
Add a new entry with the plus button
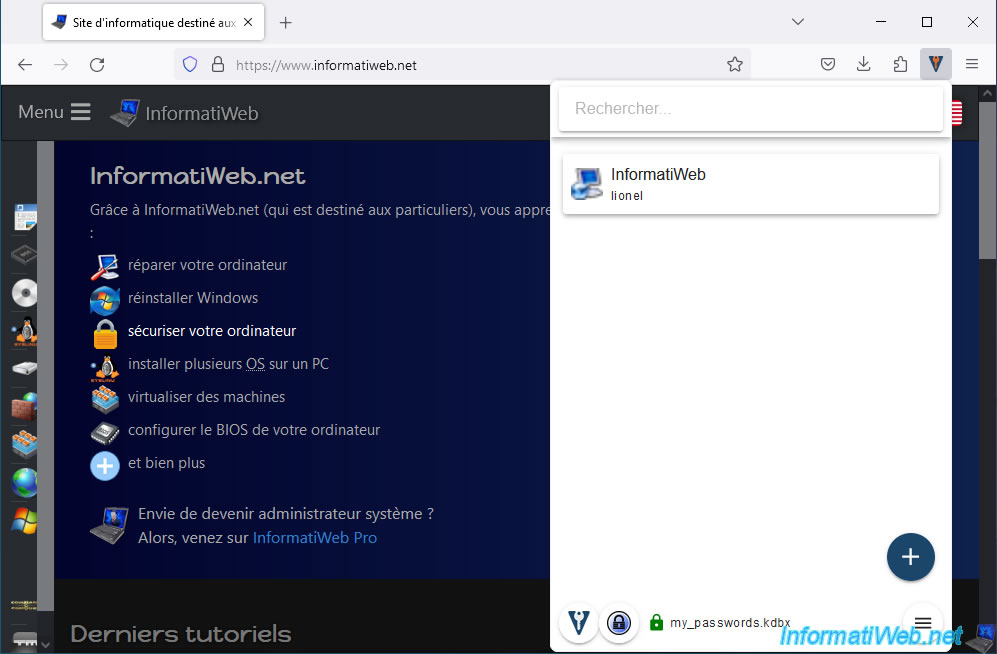tap(910, 557)
